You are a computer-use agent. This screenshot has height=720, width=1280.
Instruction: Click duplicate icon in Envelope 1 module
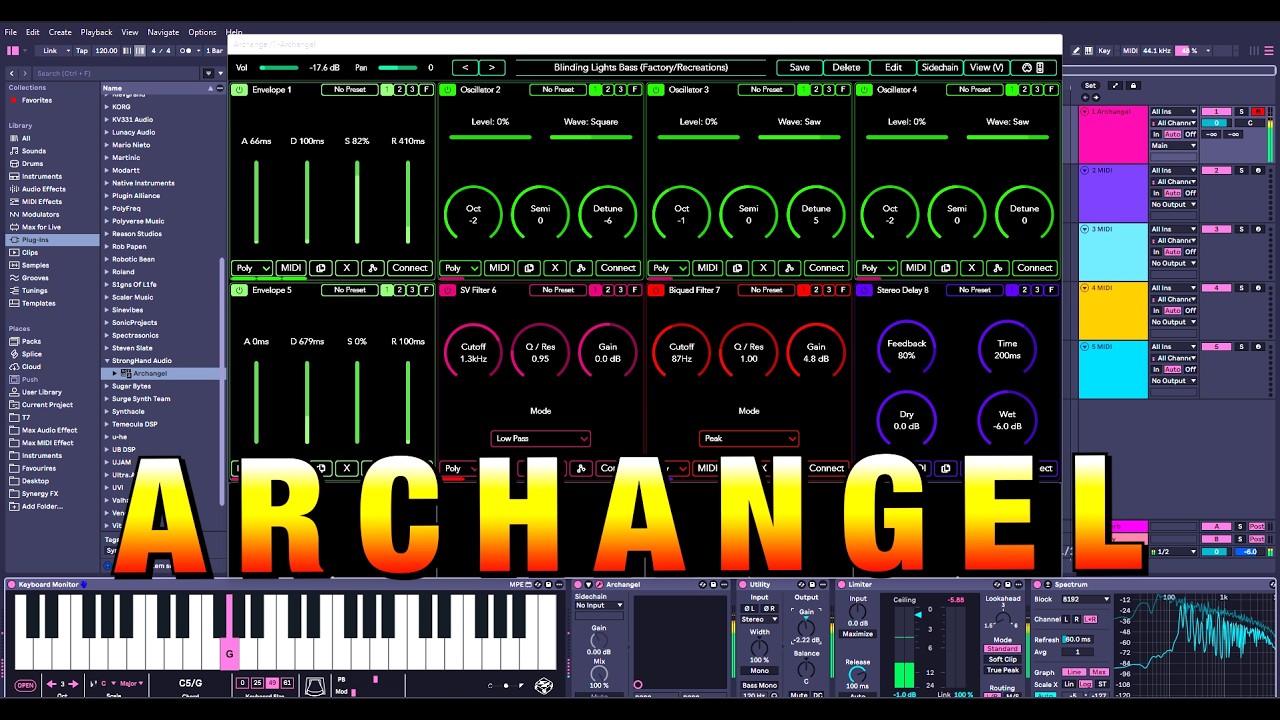click(x=321, y=268)
